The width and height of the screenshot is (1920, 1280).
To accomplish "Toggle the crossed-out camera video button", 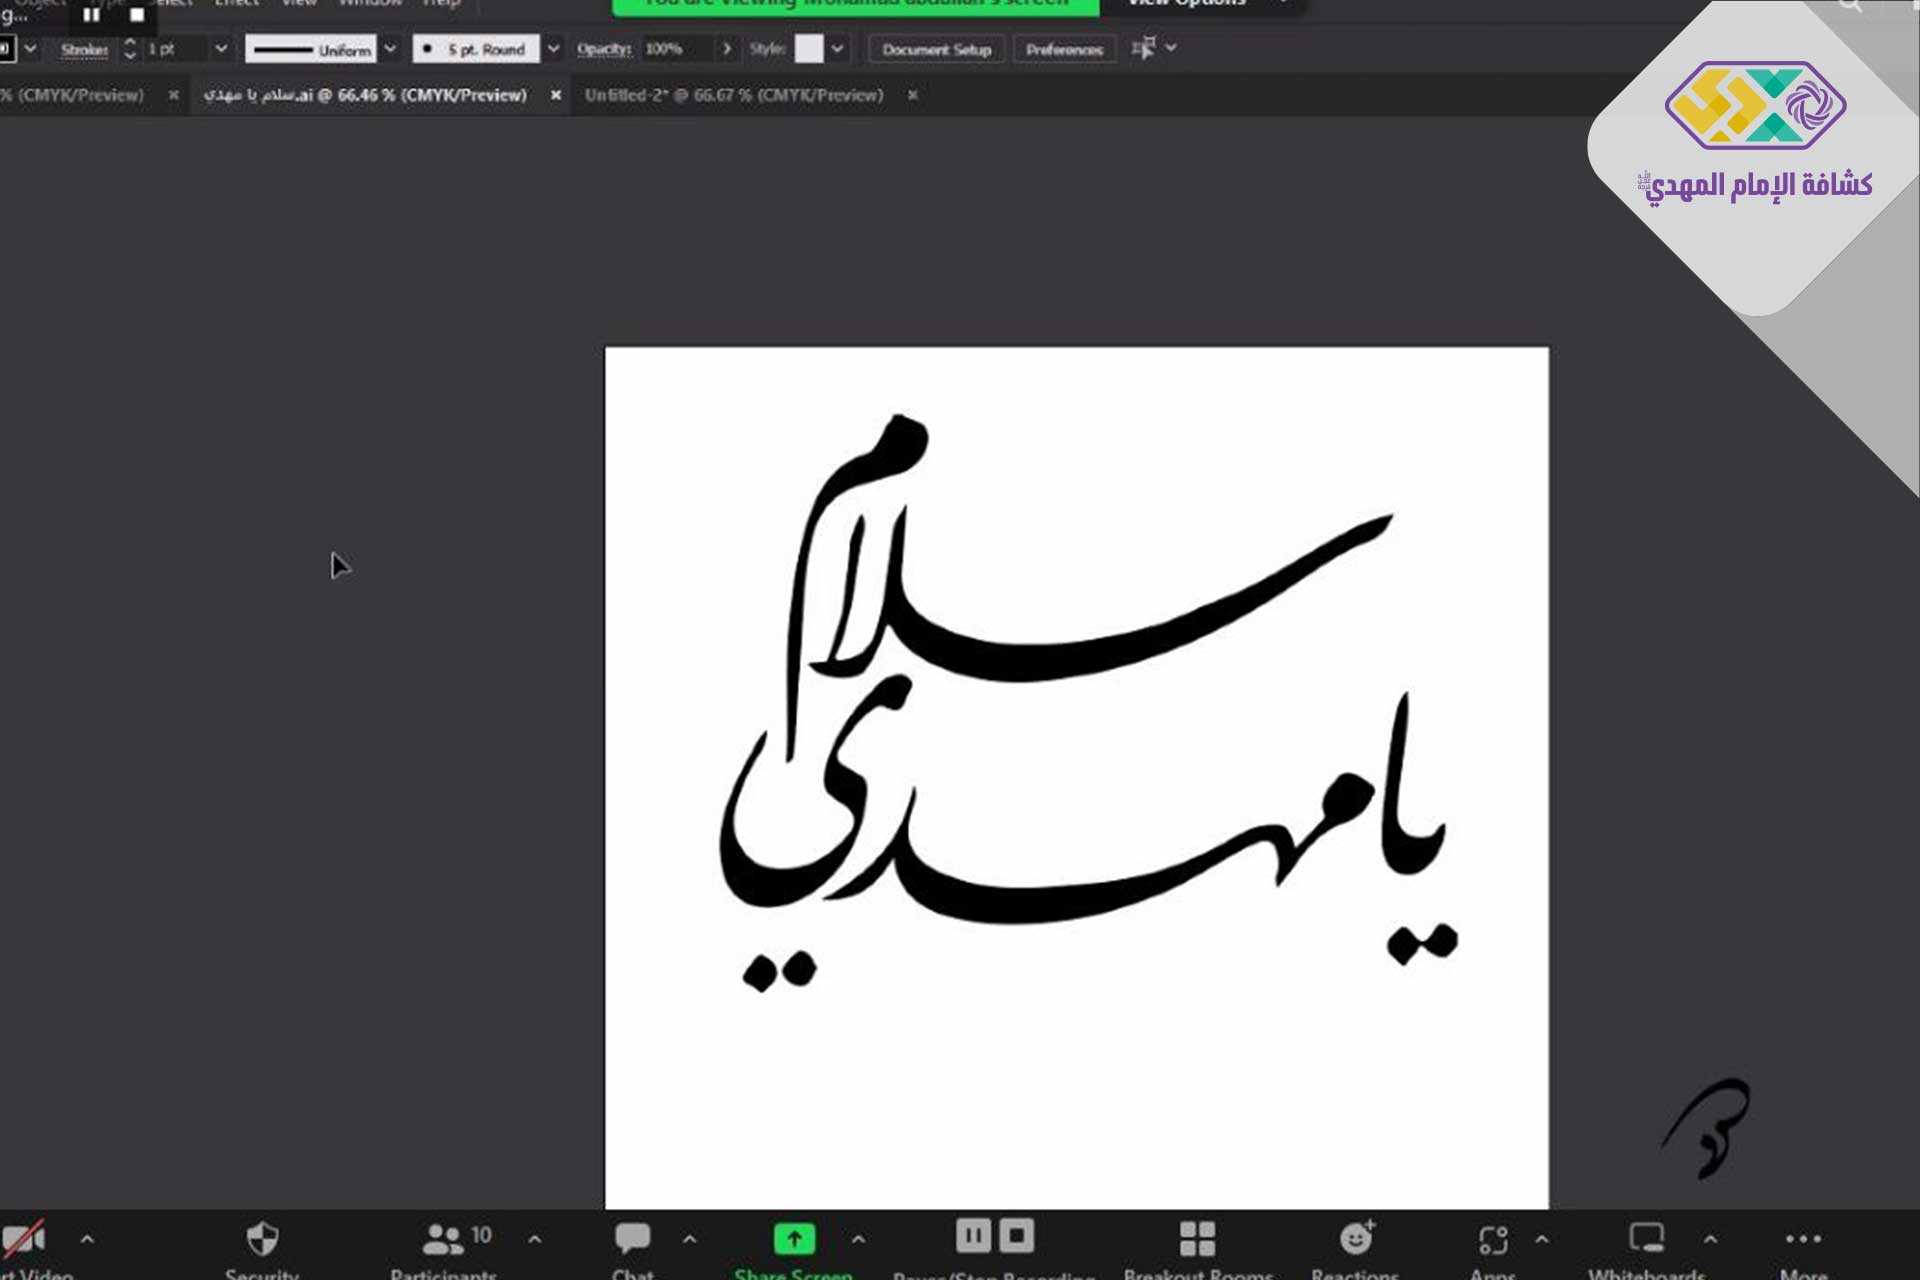I will (24, 1240).
